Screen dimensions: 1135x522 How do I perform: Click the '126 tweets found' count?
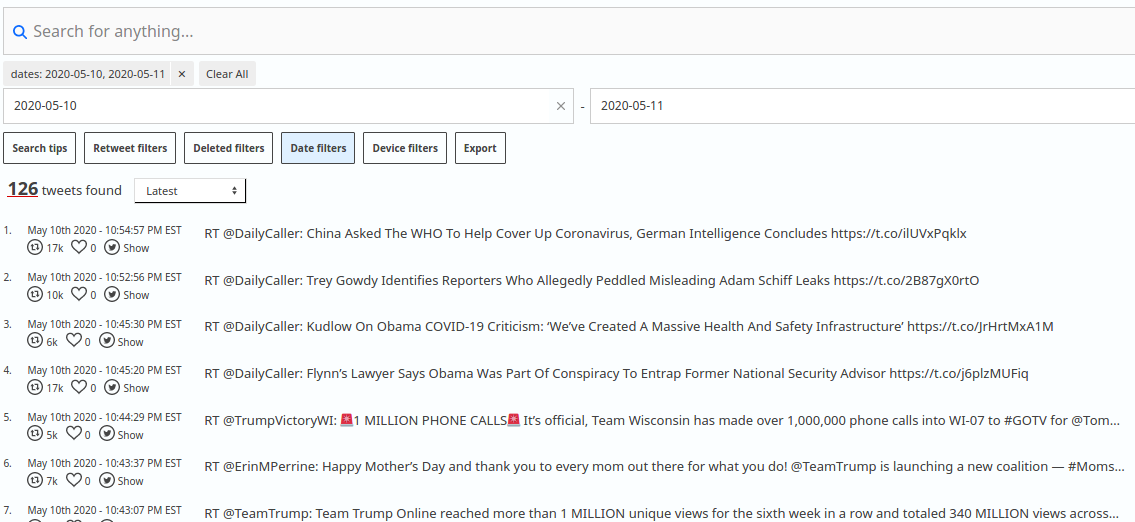click(64, 190)
